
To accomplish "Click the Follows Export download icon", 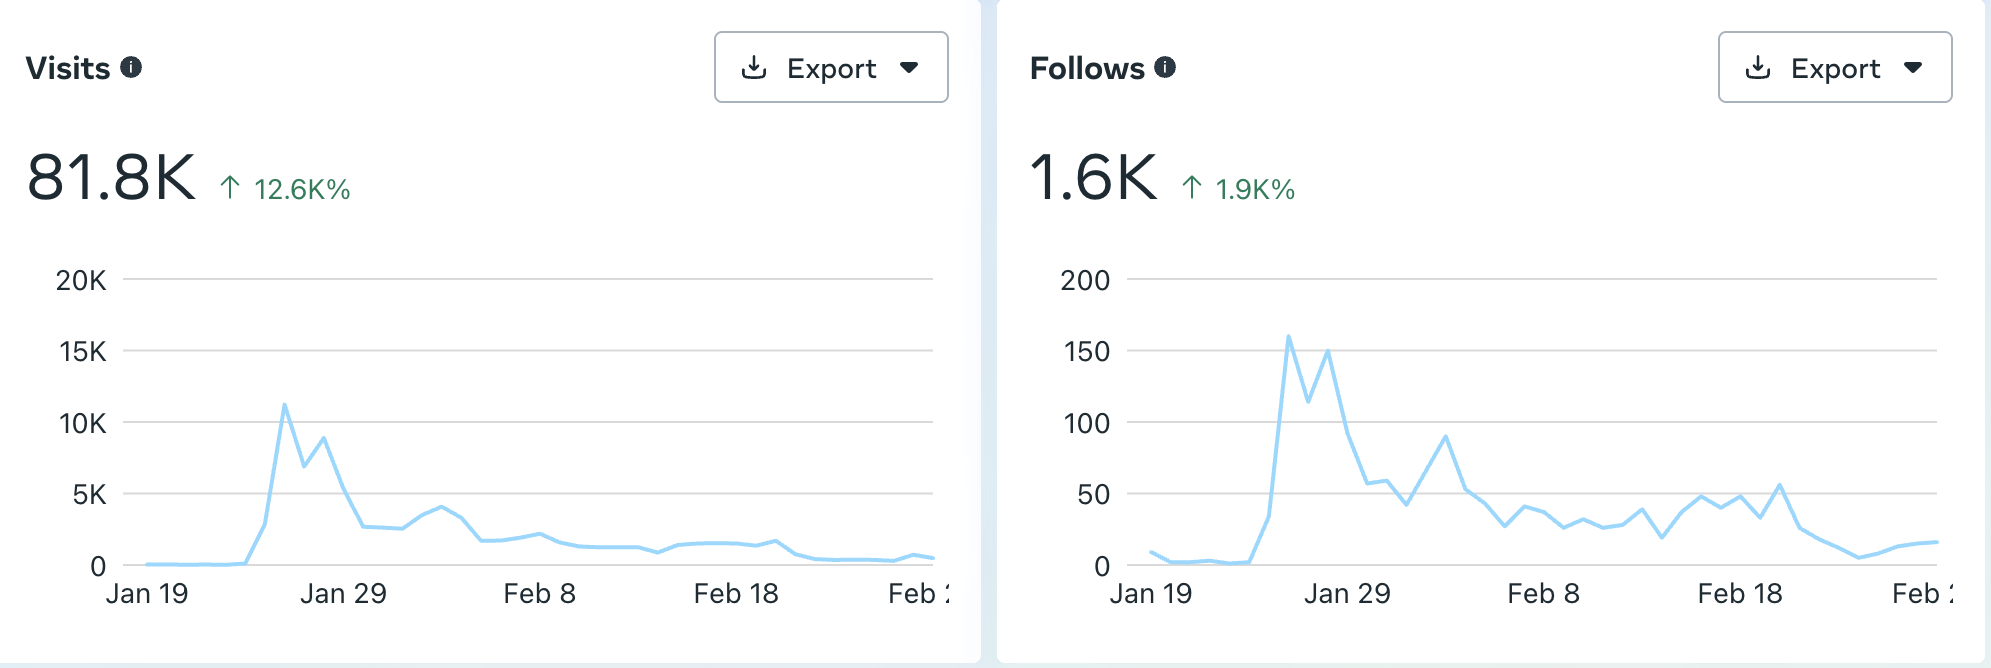I will click(1758, 67).
